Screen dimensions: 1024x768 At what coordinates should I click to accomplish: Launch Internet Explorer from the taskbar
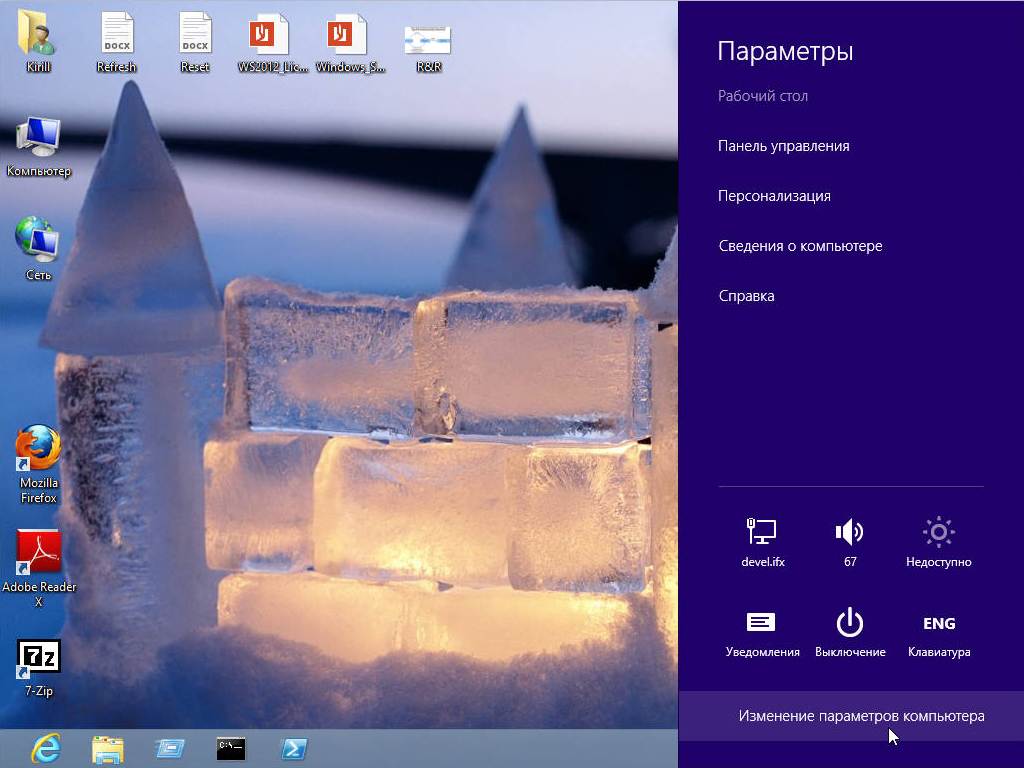[x=46, y=748]
